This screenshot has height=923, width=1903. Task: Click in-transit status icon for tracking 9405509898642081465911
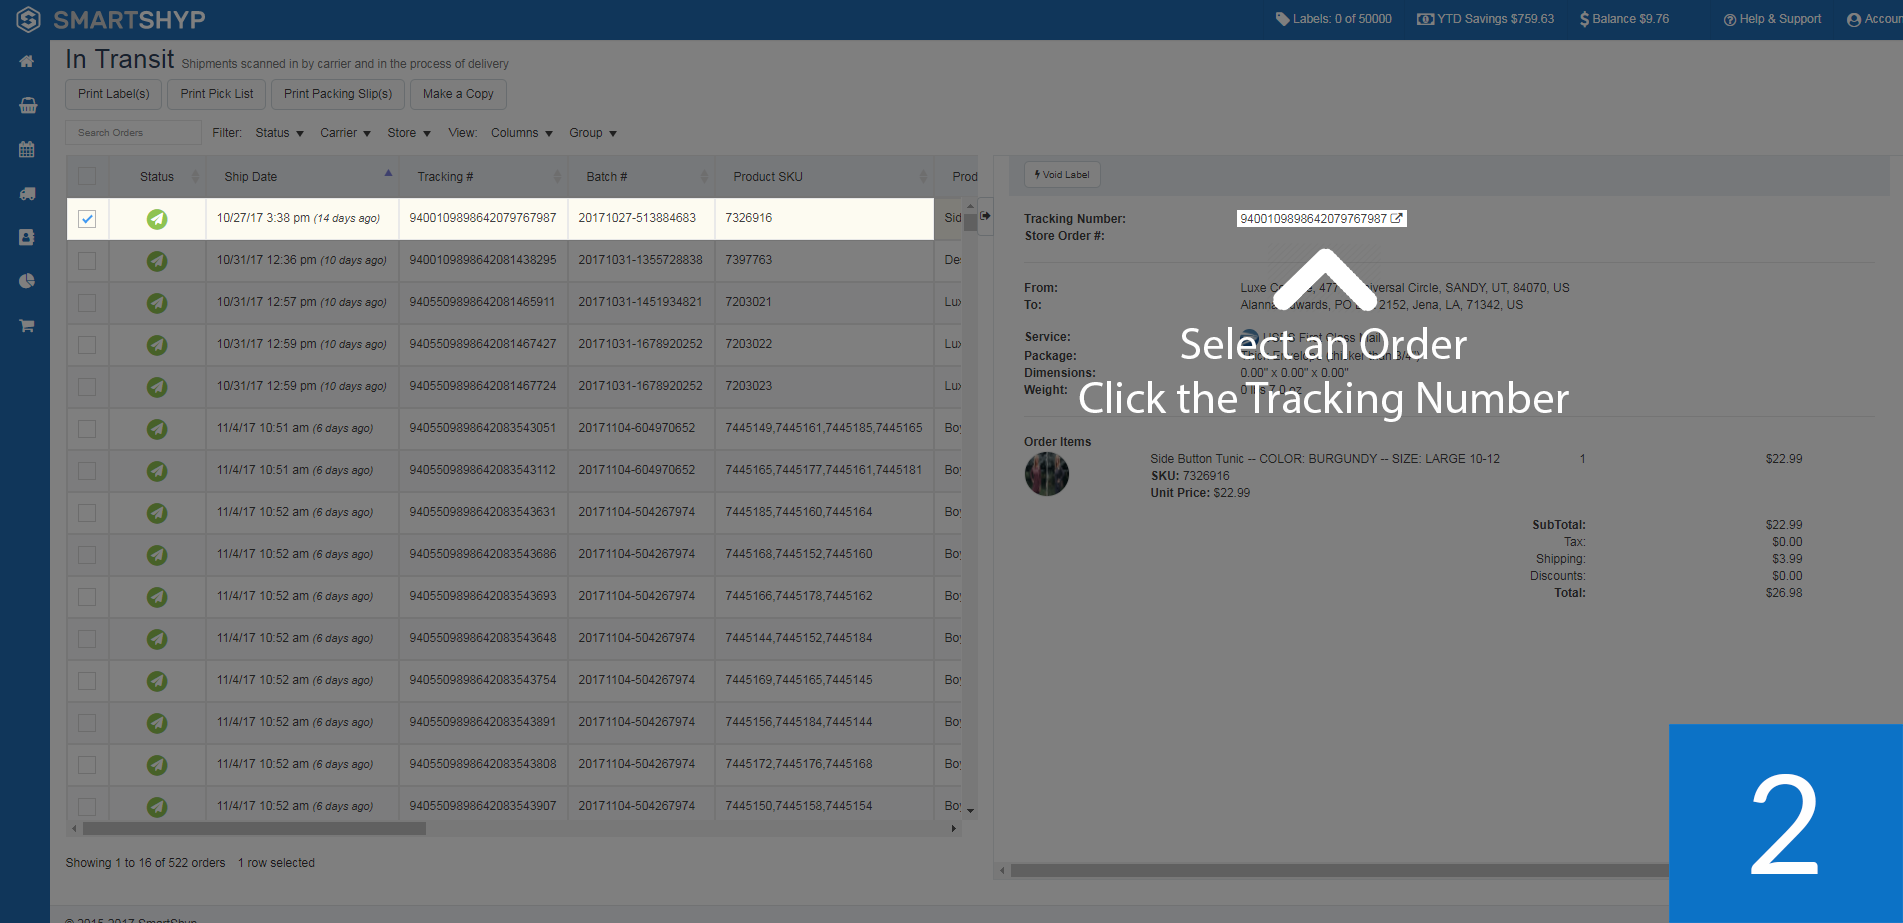157,303
